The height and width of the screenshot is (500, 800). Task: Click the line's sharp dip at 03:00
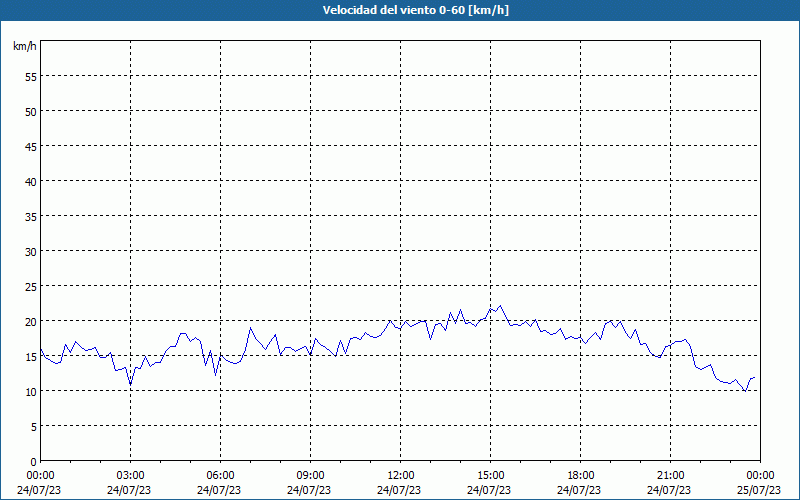[130, 384]
